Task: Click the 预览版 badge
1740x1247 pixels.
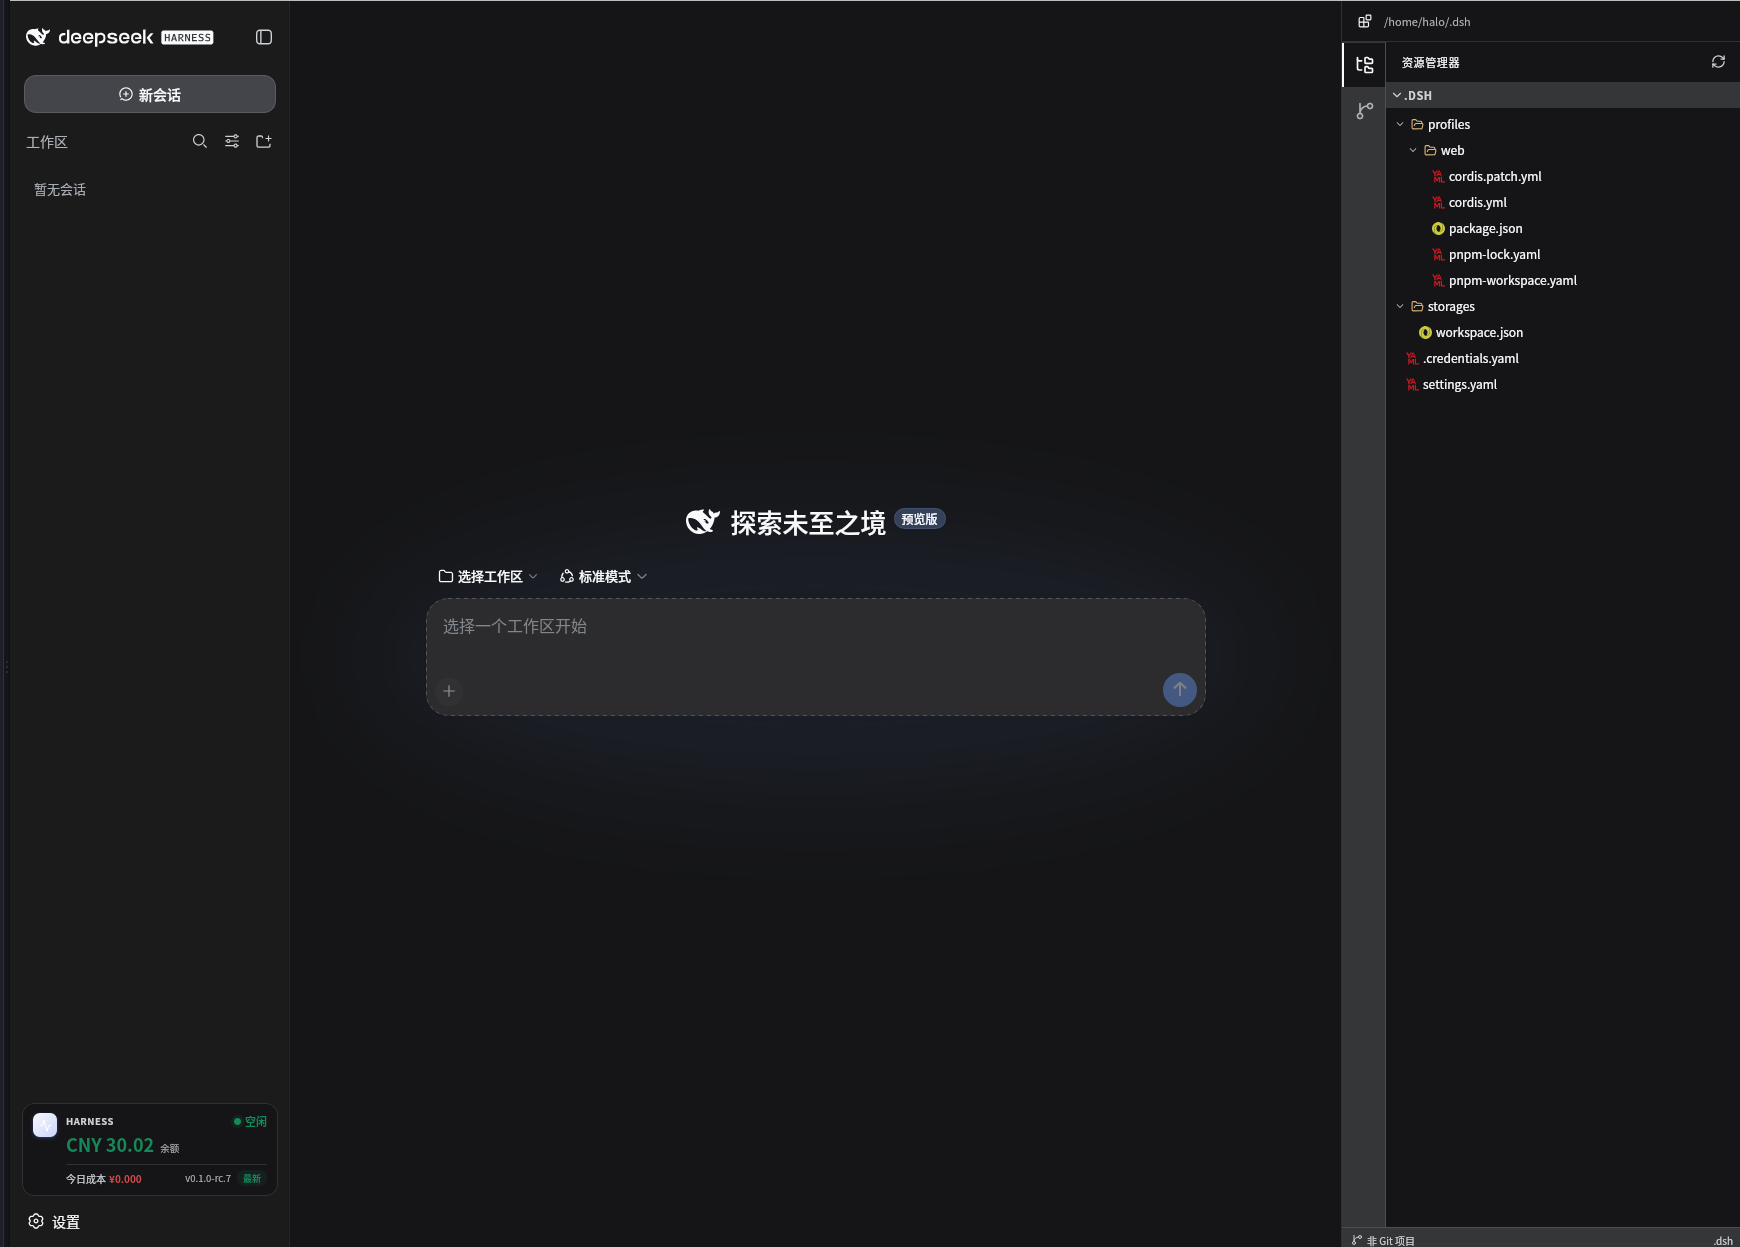Action: [x=919, y=519]
